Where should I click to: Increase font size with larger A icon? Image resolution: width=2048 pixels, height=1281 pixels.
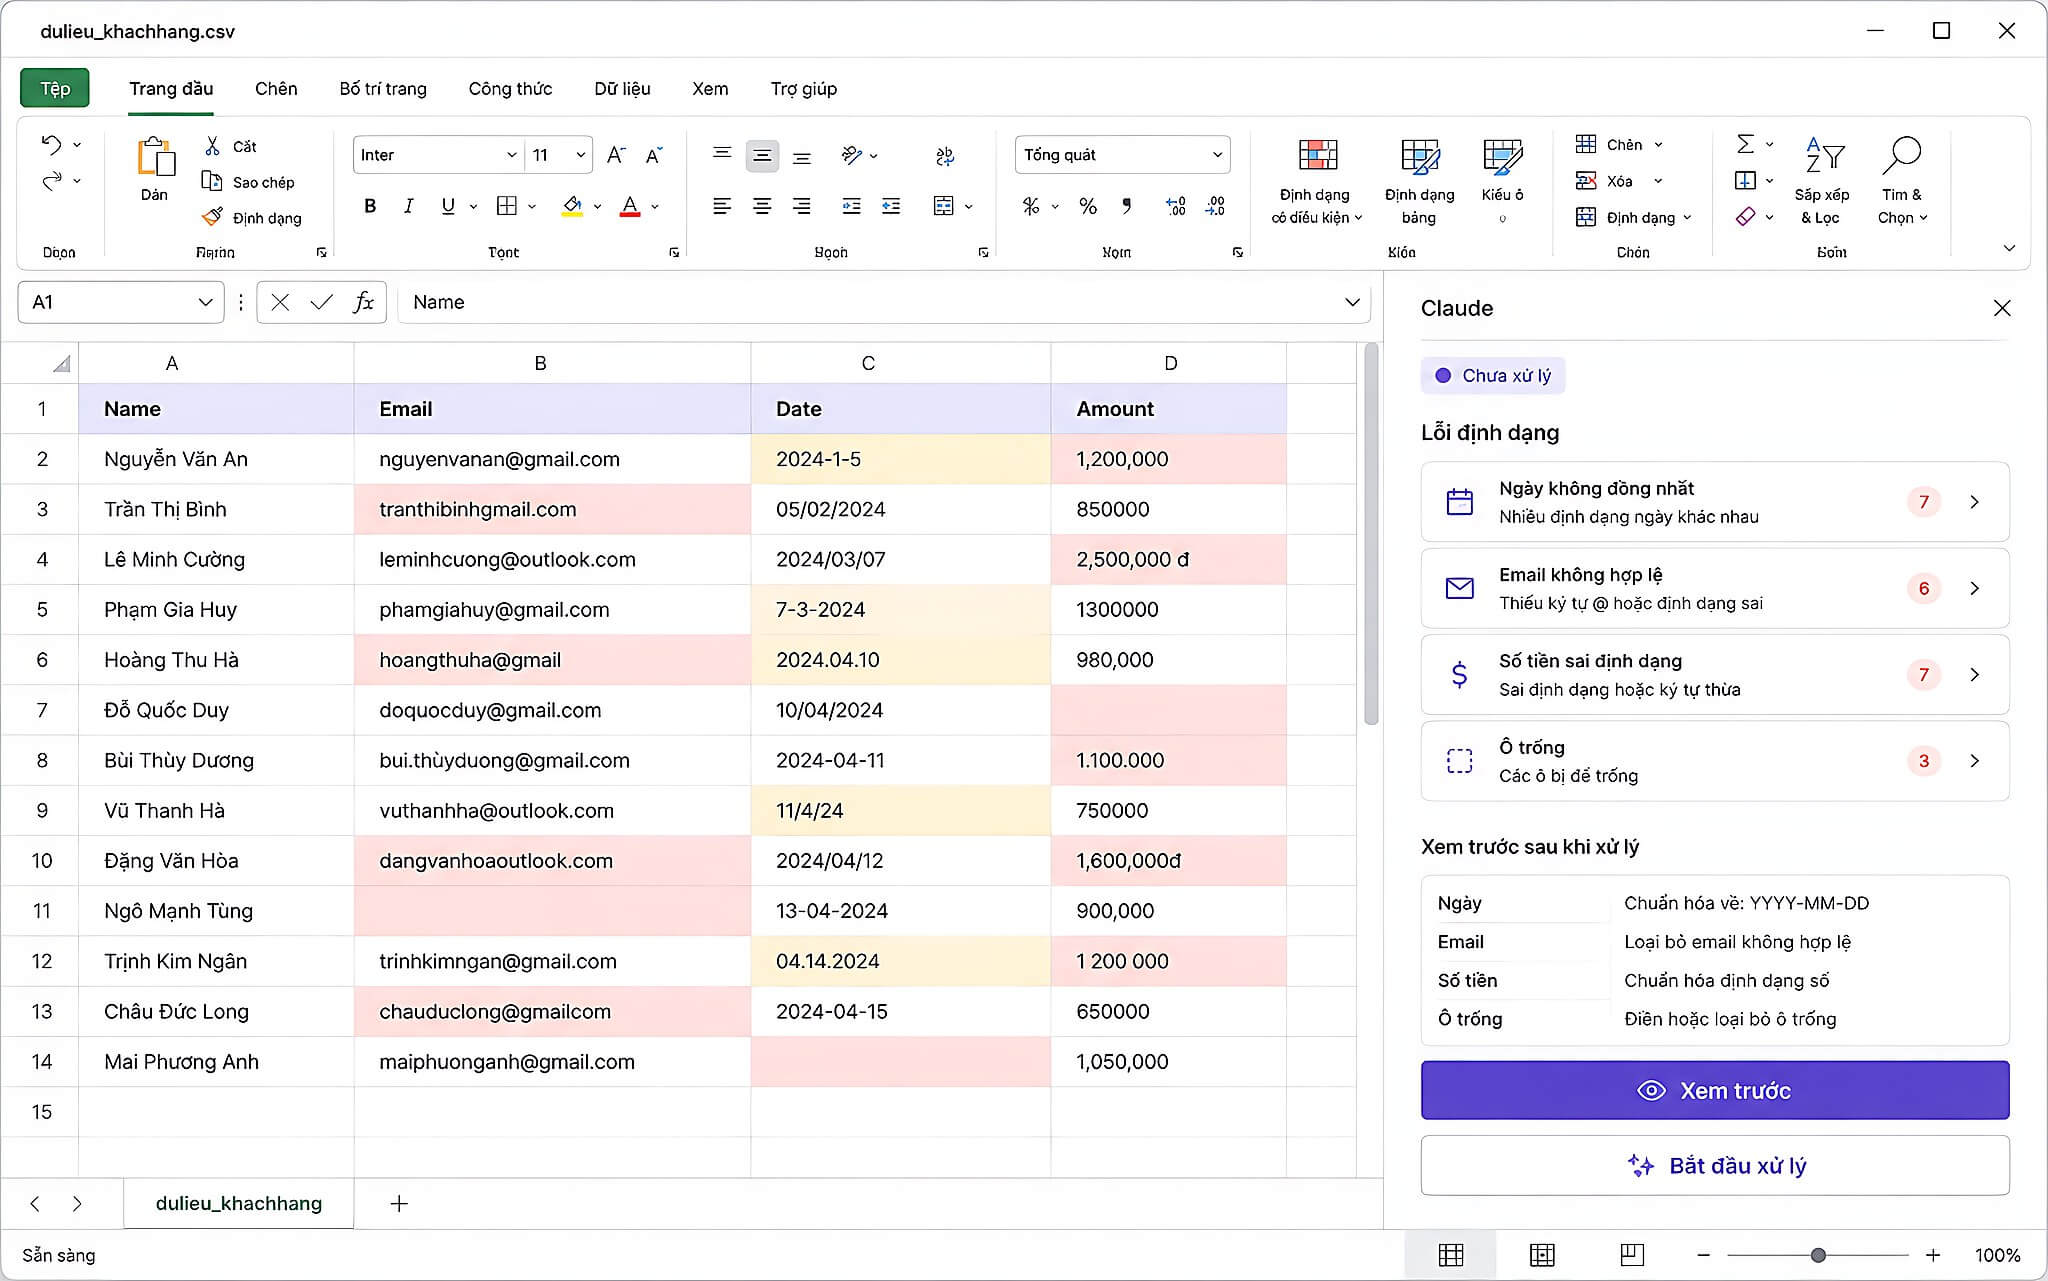tap(616, 155)
